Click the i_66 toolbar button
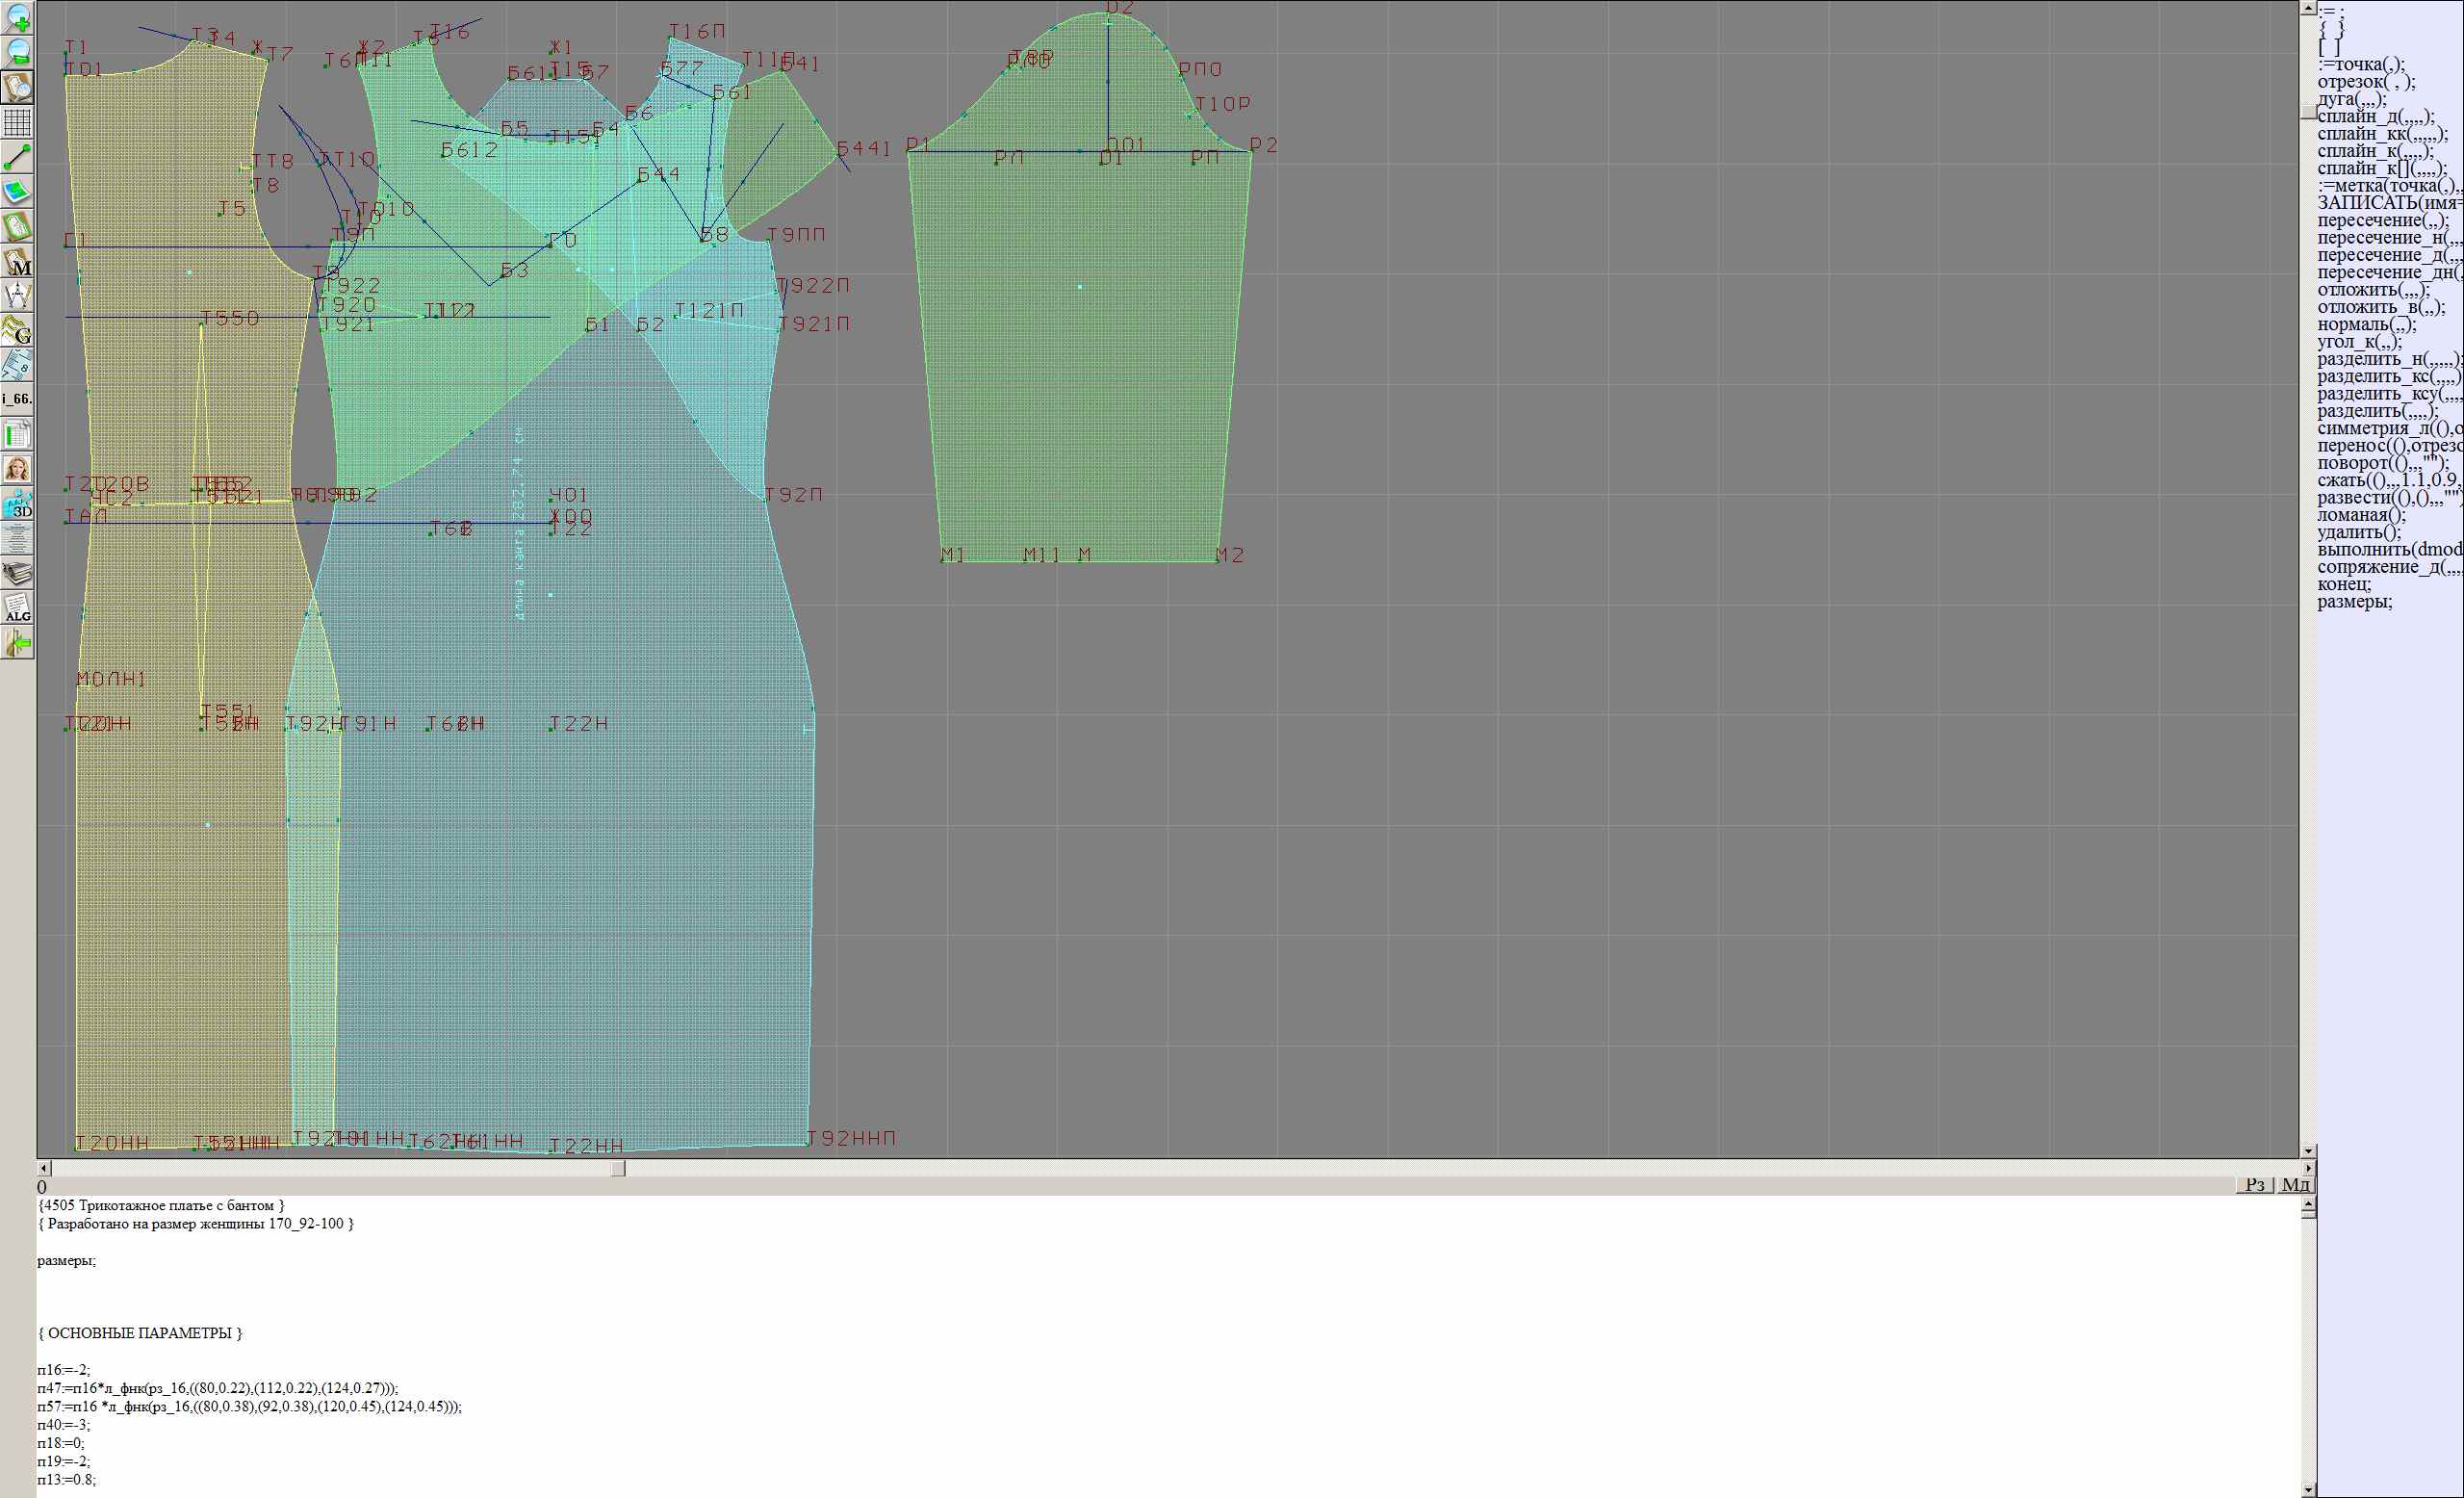 pos(17,399)
